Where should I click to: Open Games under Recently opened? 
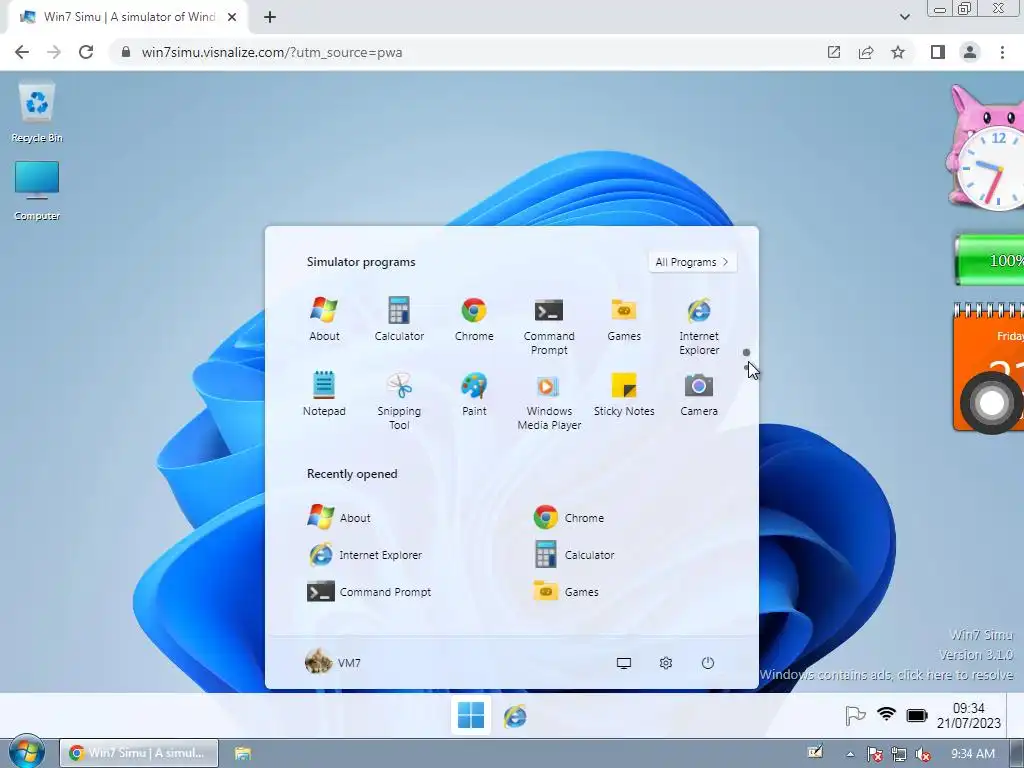pyautogui.click(x=566, y=592)
